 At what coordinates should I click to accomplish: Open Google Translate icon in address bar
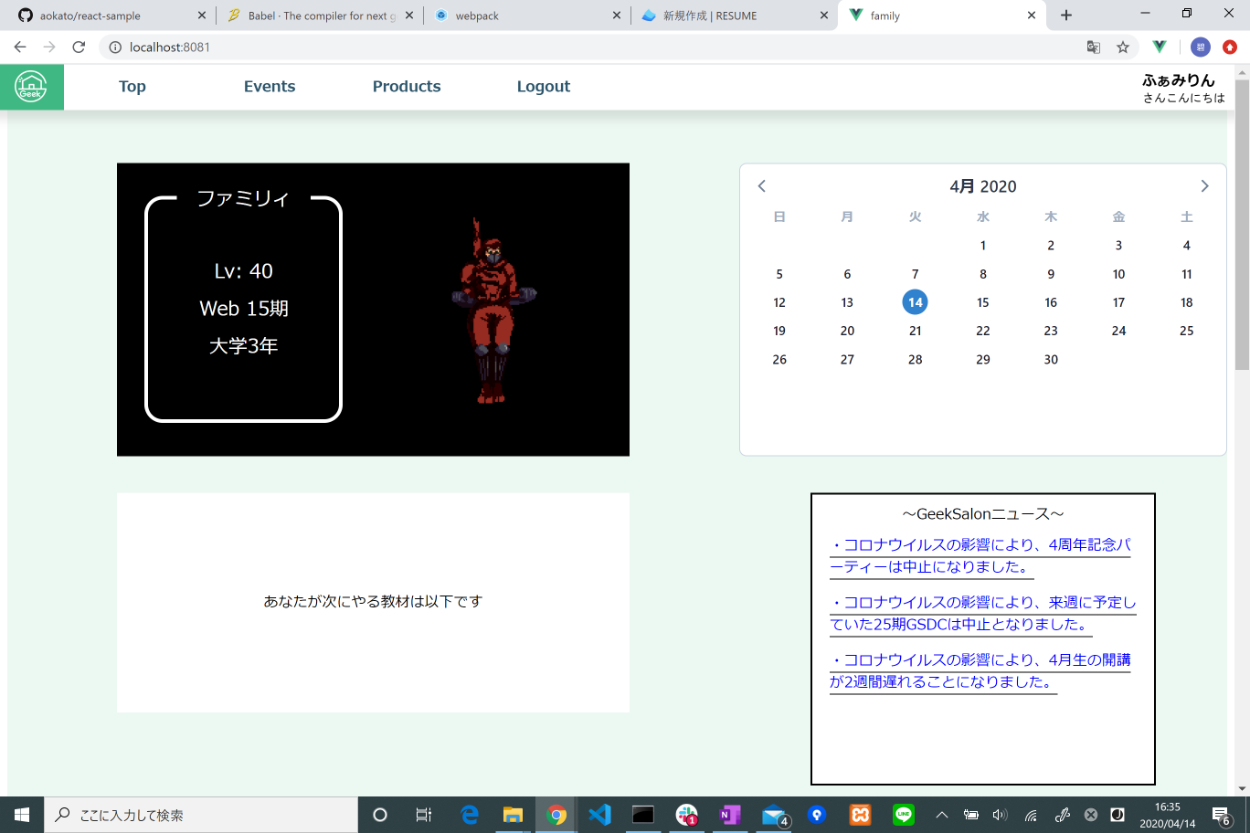pos(1094,47)
